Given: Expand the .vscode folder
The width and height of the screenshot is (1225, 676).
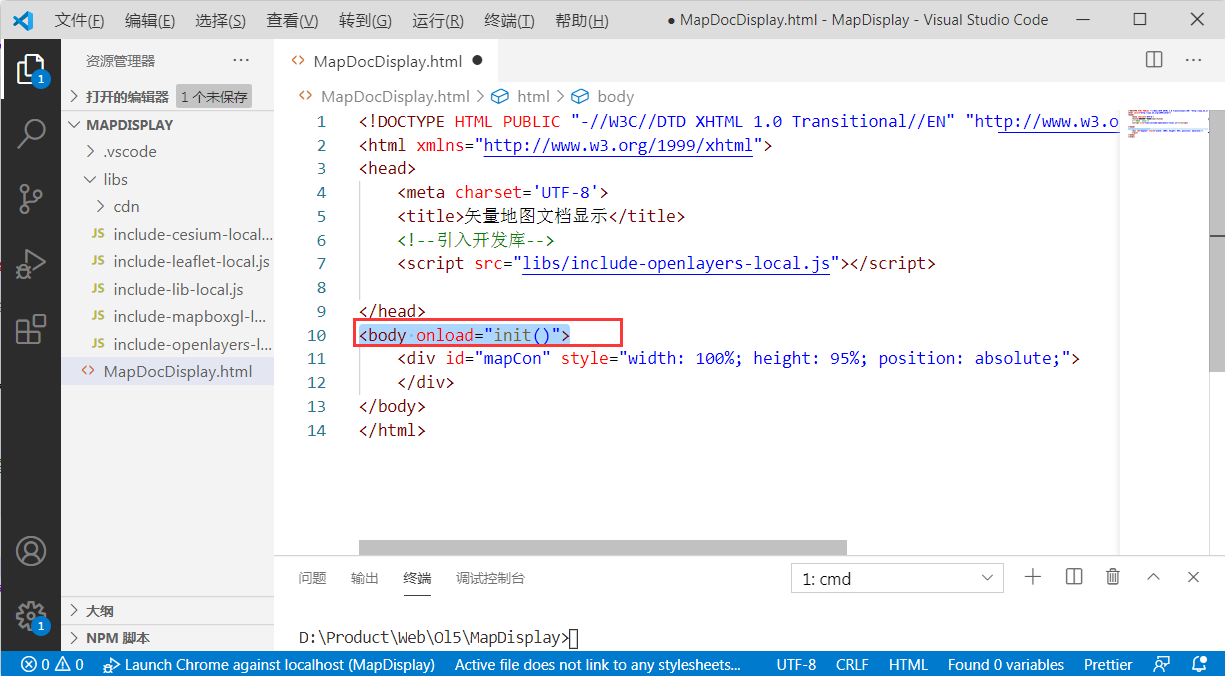Looking at the screenshot, I should coord(167,152).
